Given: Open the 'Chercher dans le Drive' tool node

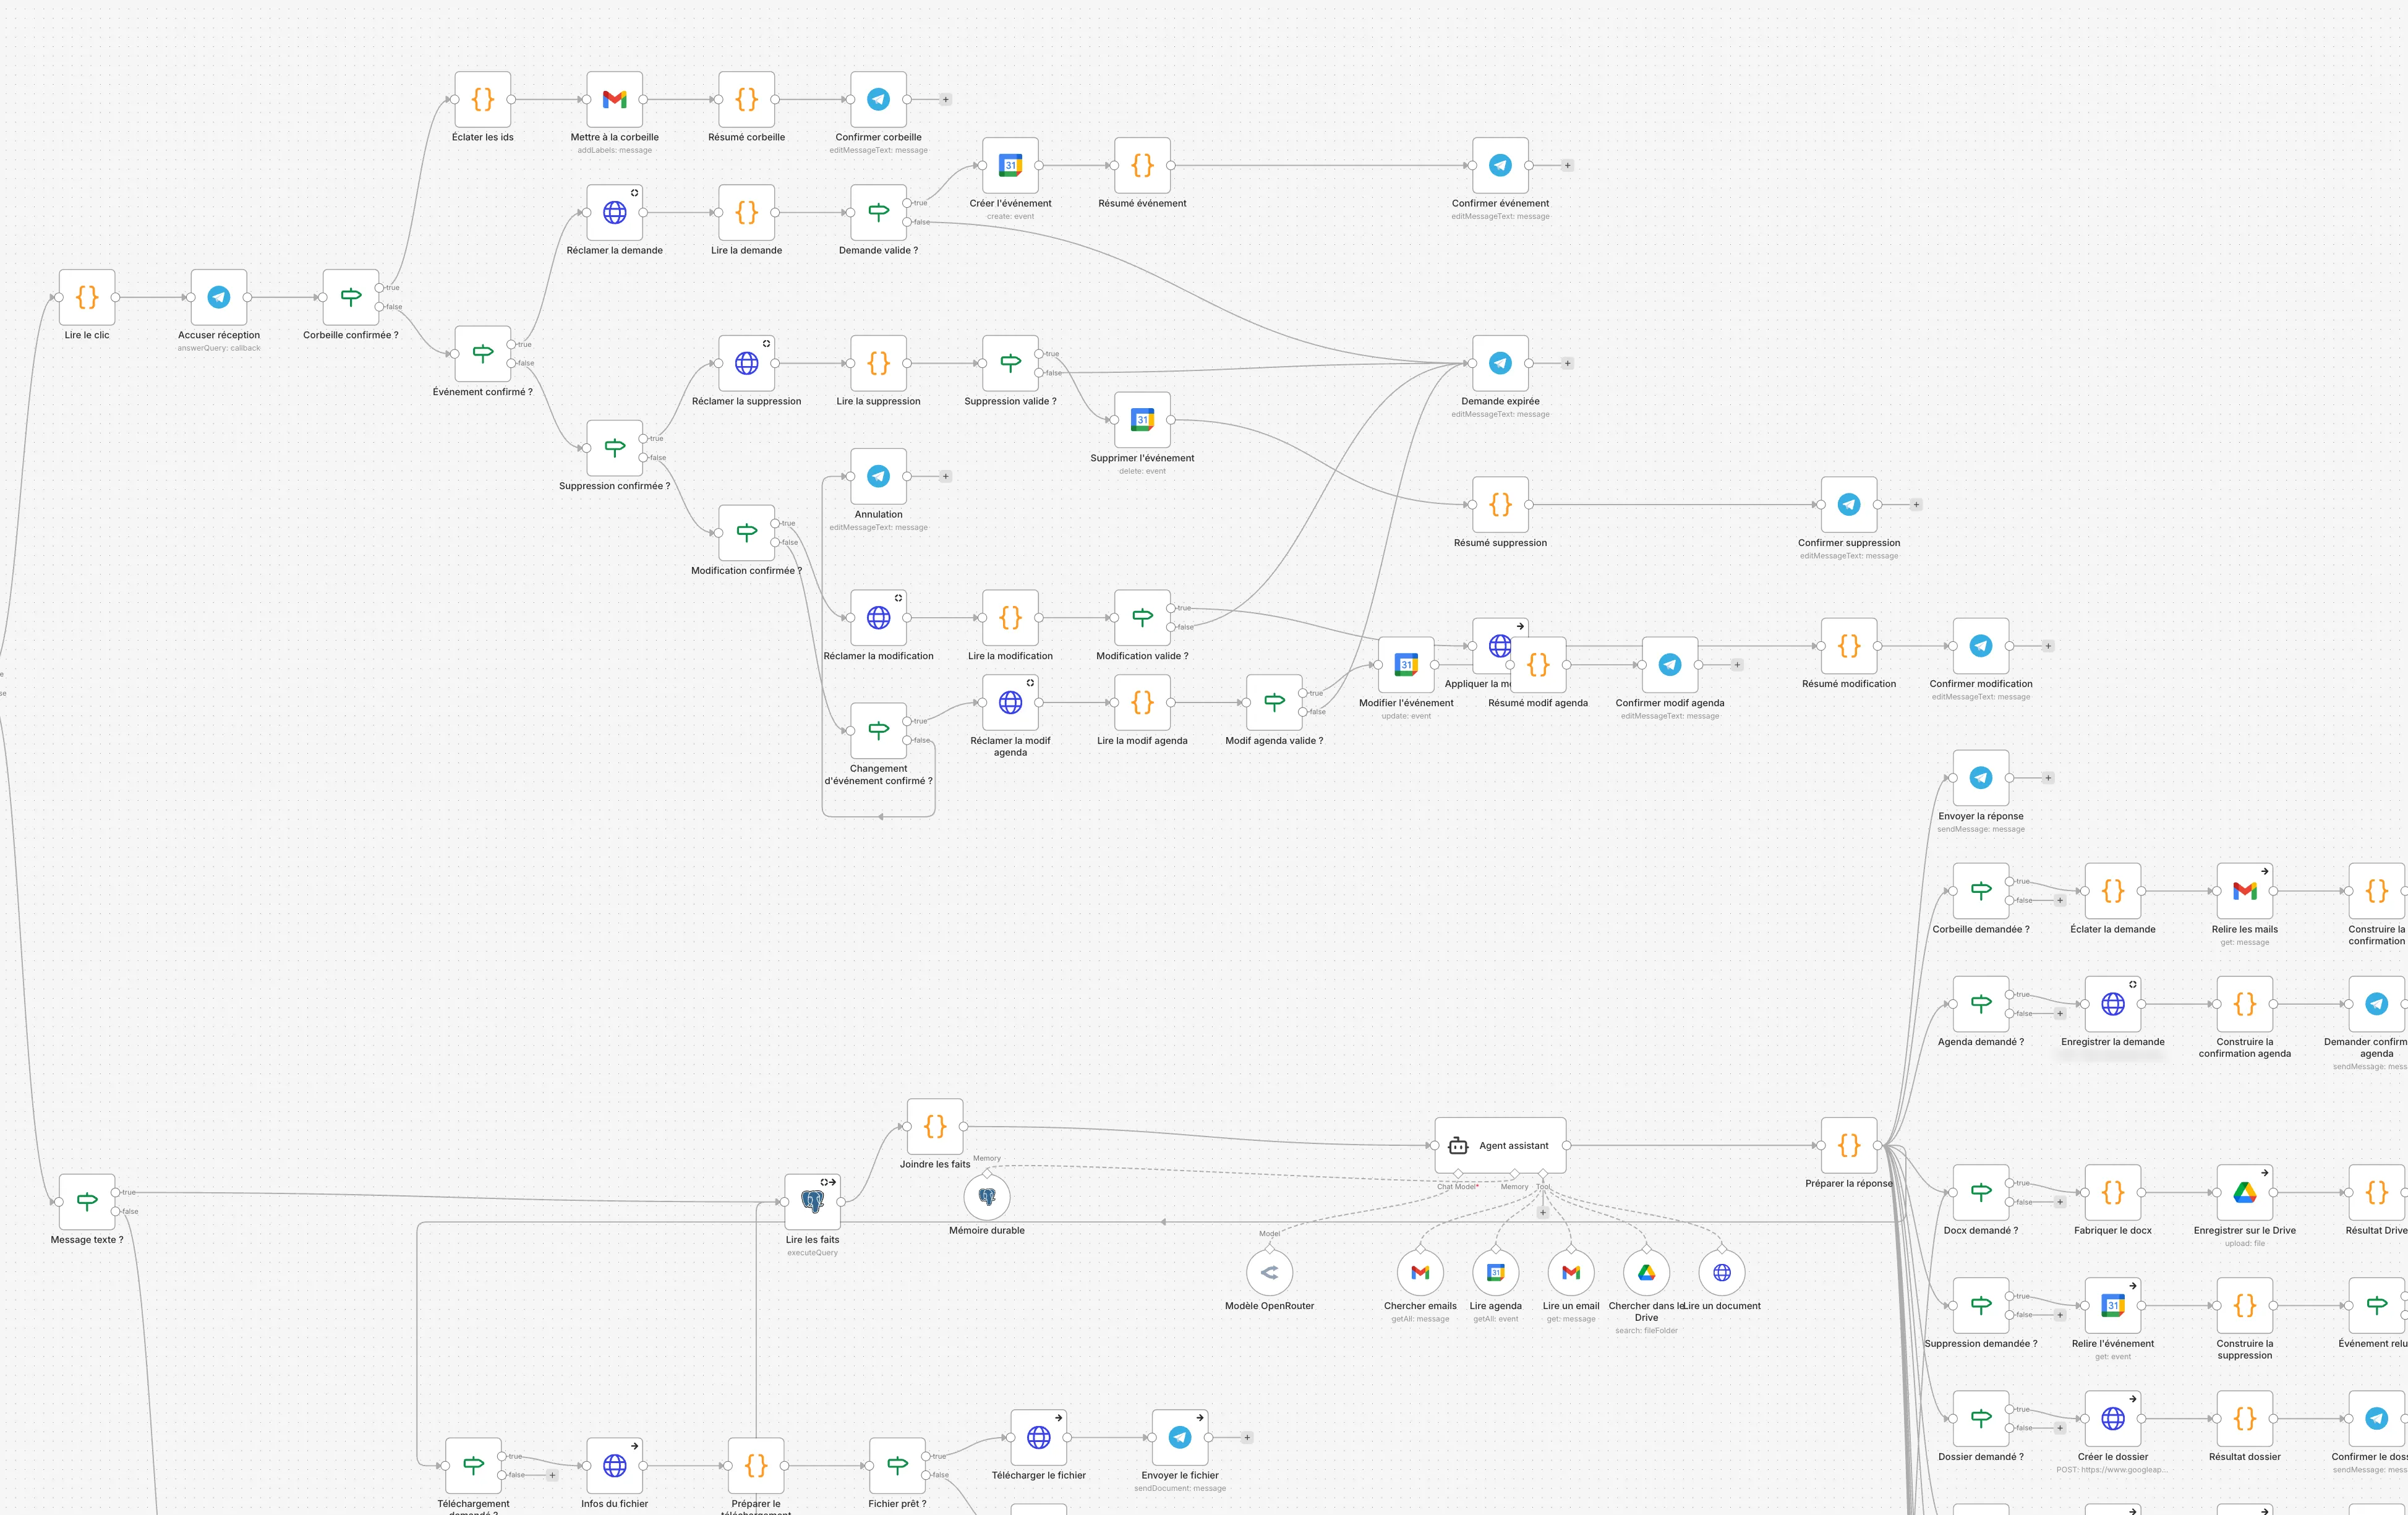Looking at the screenshot, I should point(1646,1272).
